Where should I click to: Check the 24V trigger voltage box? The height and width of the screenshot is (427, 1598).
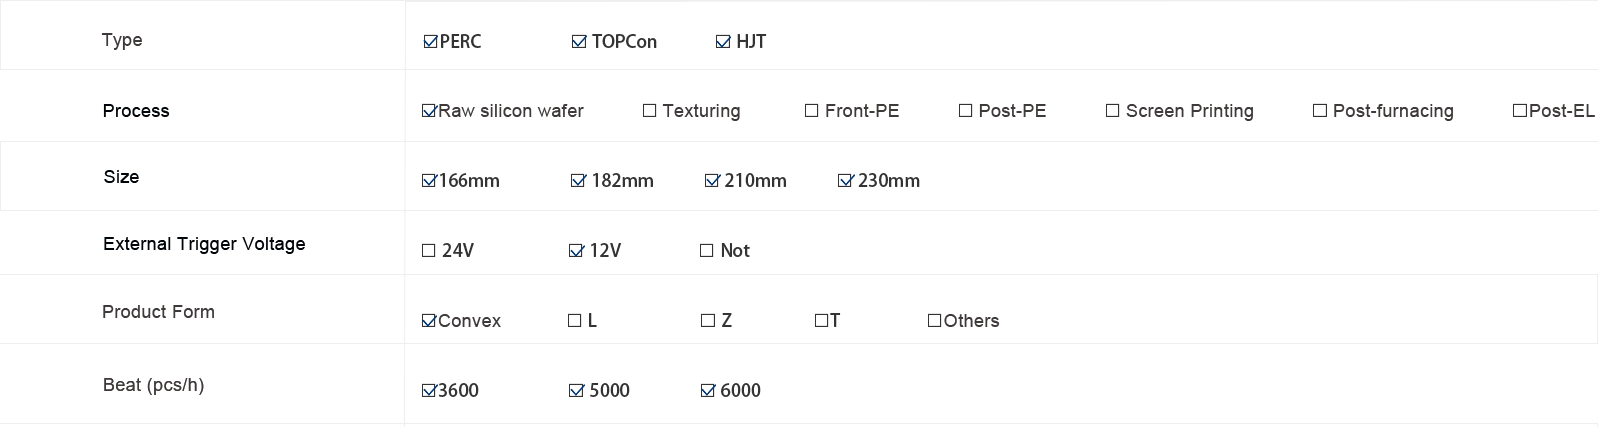(x=429, y=251)
